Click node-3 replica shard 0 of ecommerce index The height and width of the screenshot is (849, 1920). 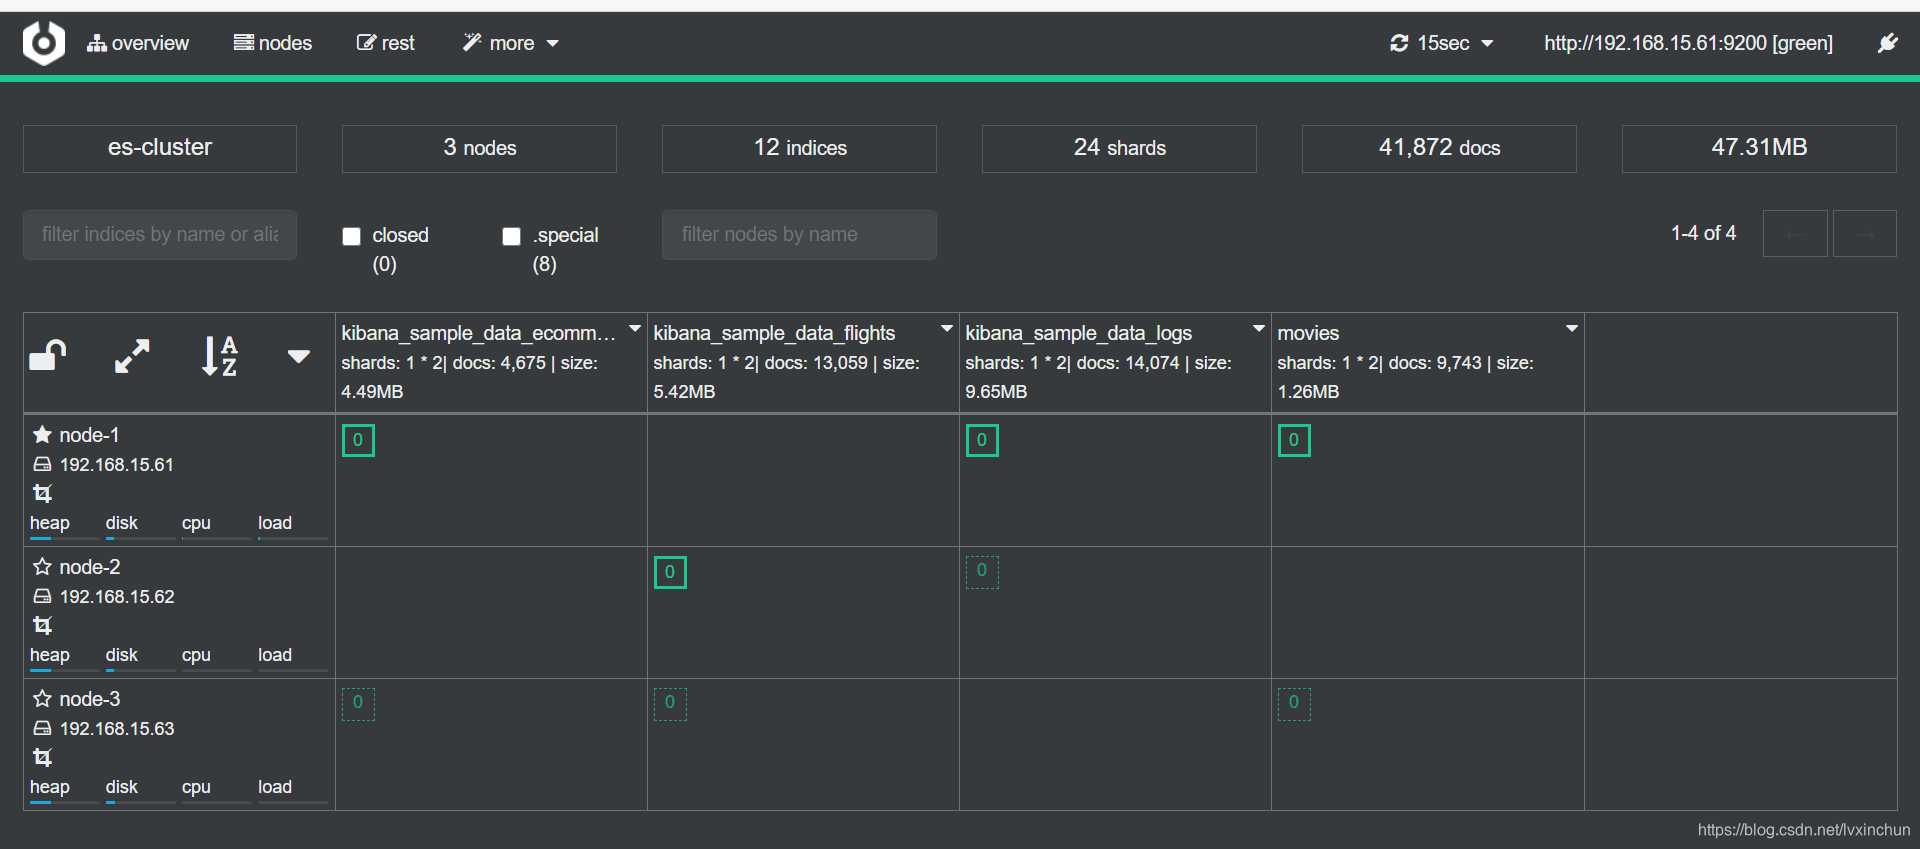tap(358, 704)
